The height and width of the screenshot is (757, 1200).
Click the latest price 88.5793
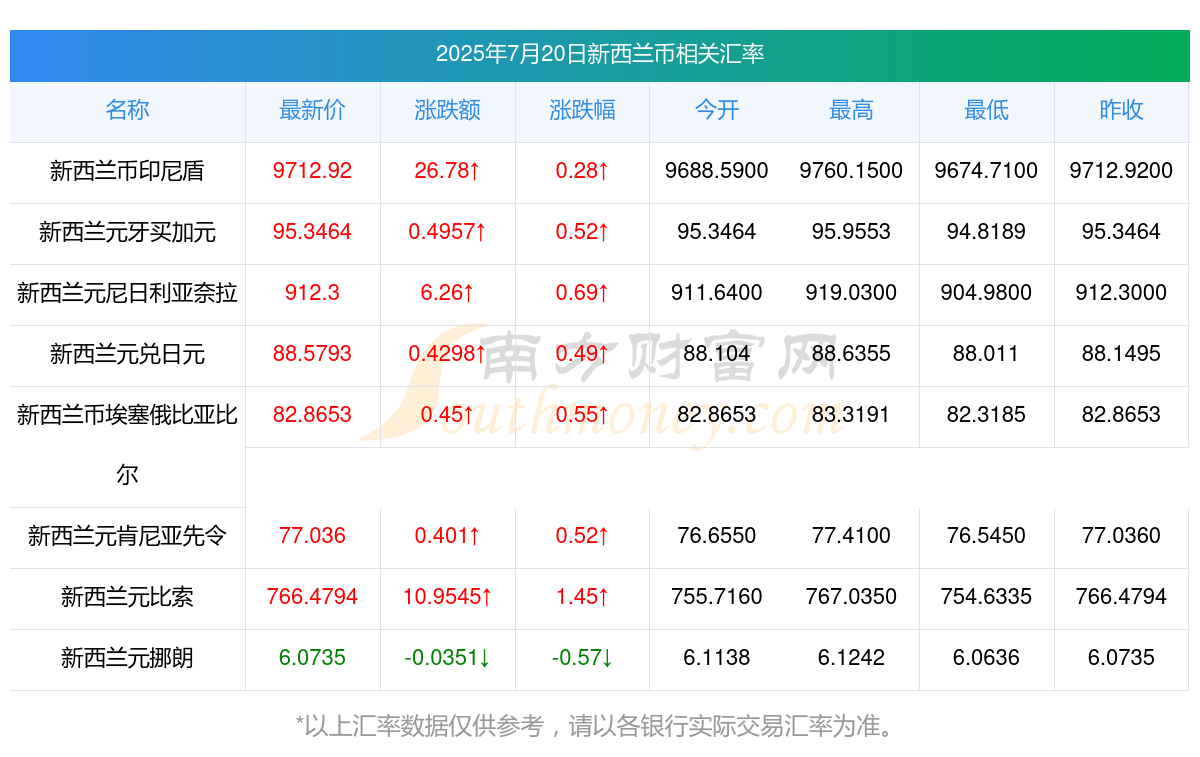point(312,354)
